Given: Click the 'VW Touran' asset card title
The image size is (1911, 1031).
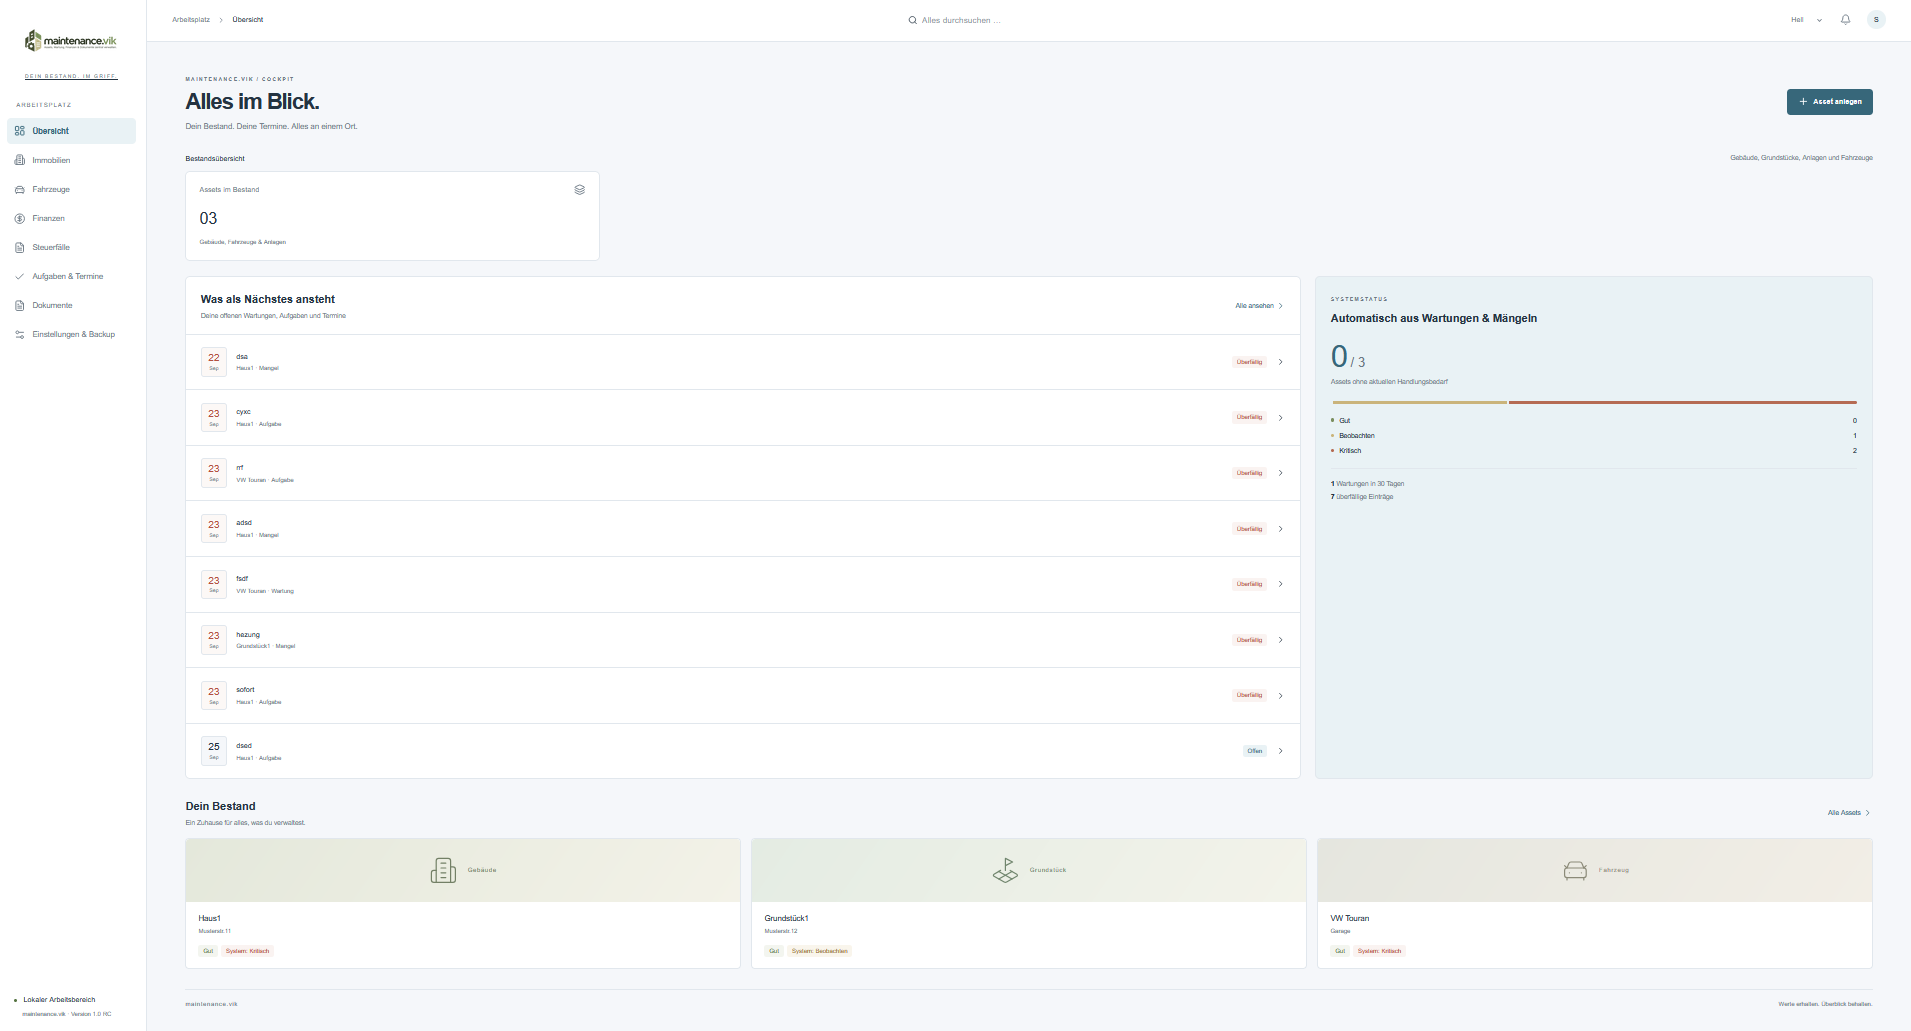Looking at the screenshot, I should 1350,918.
